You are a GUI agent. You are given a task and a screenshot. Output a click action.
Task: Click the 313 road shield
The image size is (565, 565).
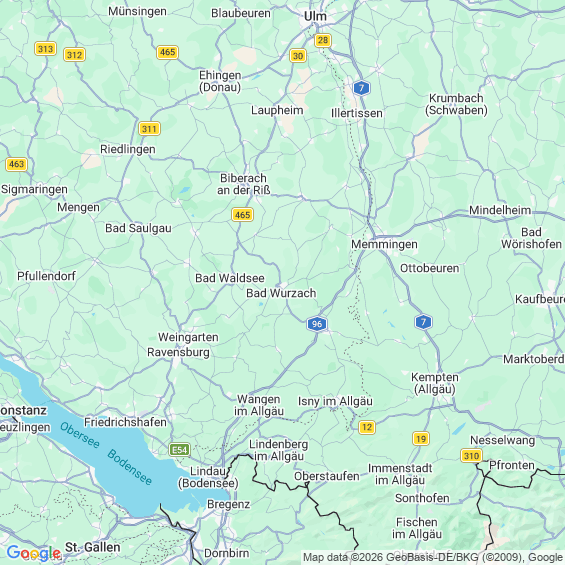pyautogui.click(x=45, y=49)
